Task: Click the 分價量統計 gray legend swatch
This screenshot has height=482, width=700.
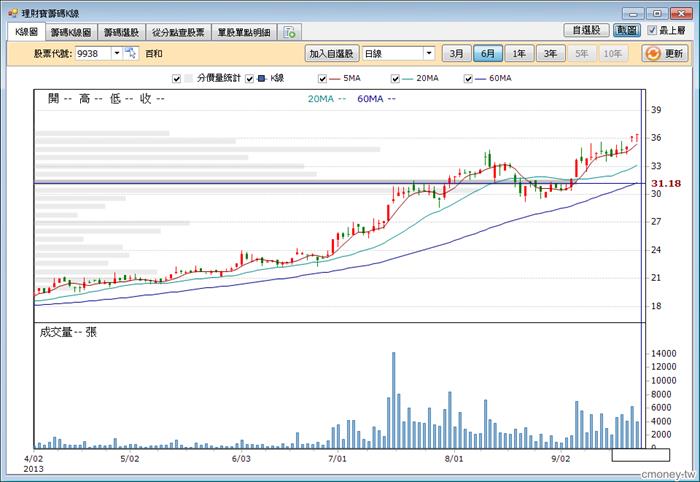Action: 188,79
